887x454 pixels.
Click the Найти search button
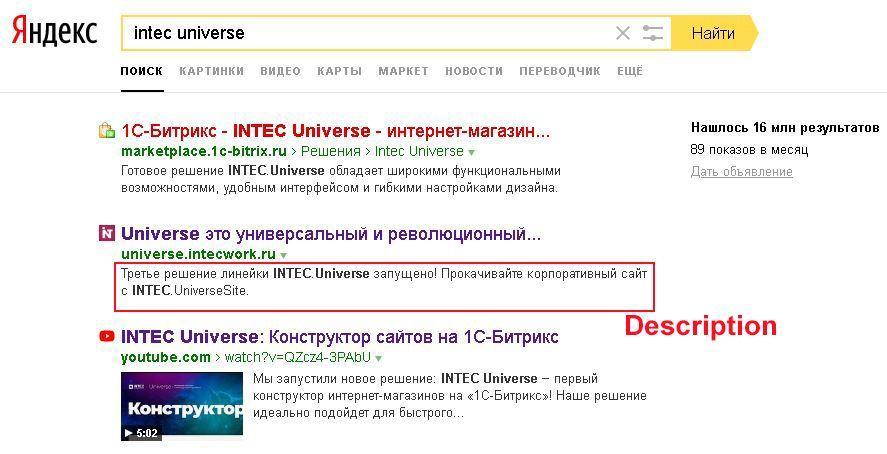(714, 33)
